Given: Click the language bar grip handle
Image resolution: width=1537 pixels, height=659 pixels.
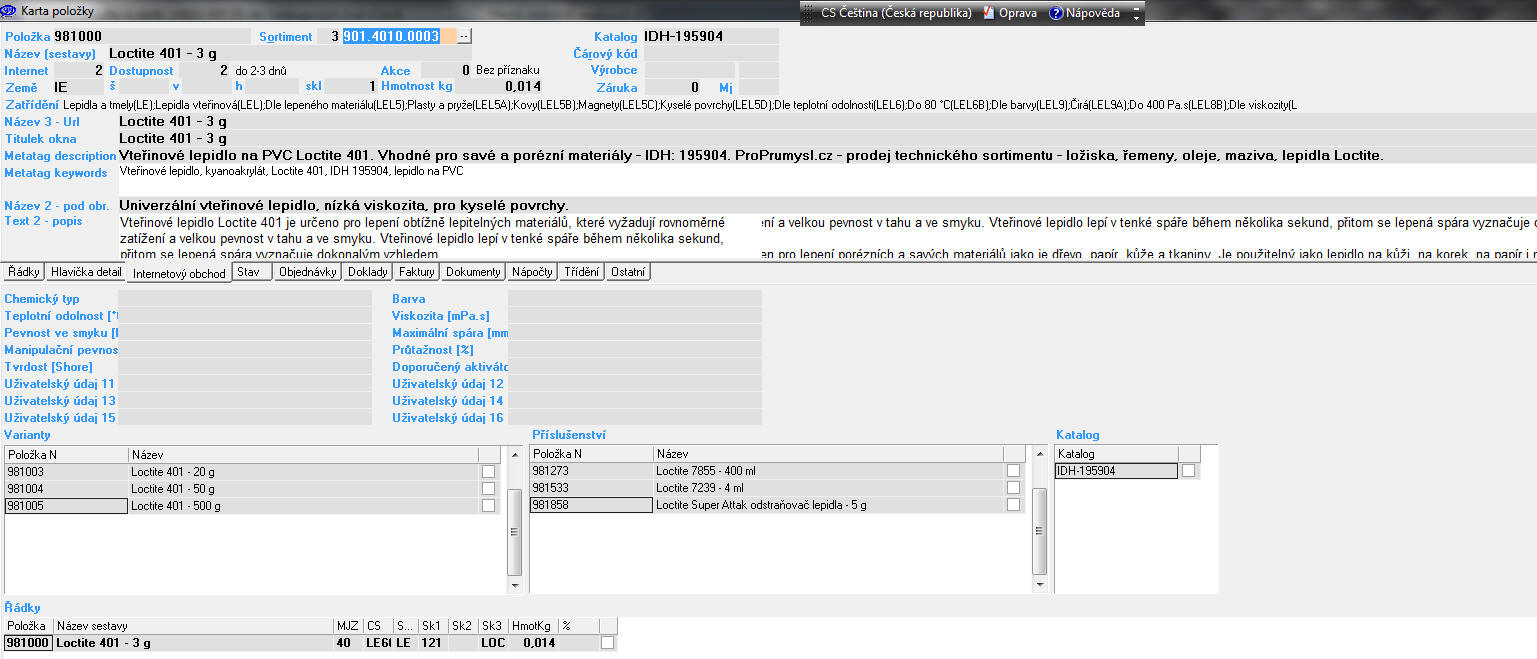Looking at the screenshot, I should (x=806, y=13).
